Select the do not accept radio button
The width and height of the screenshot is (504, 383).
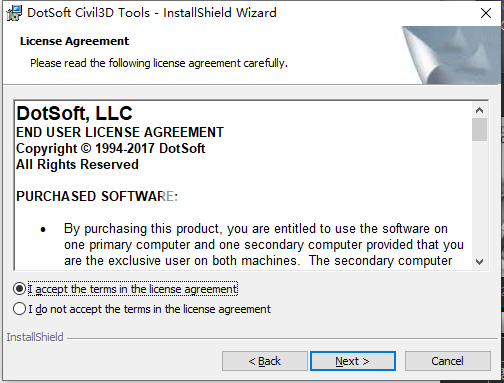point(19,309)
